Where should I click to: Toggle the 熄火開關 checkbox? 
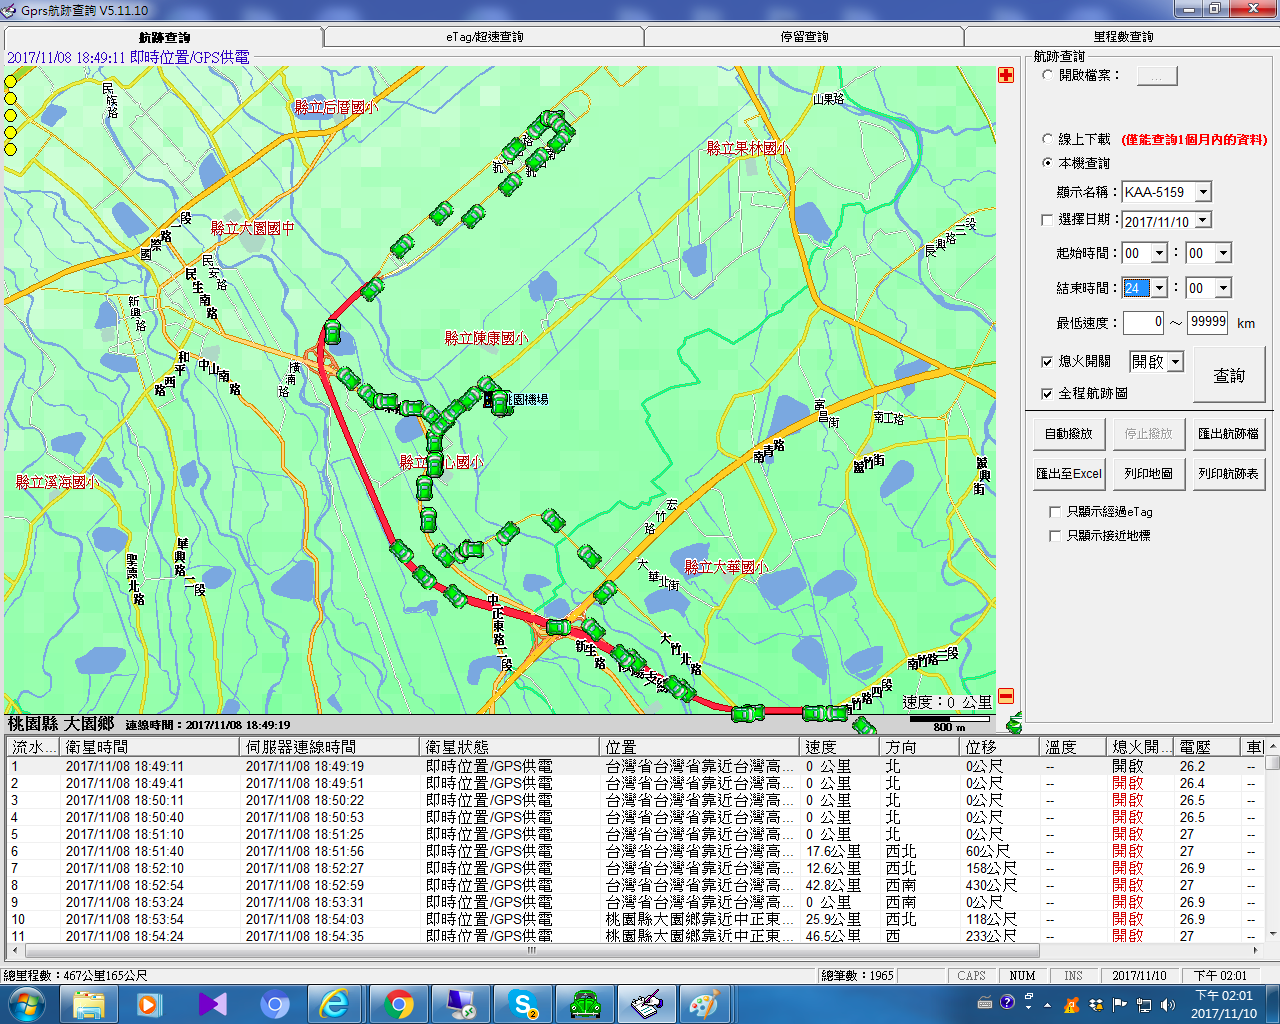click(1047, 361)
